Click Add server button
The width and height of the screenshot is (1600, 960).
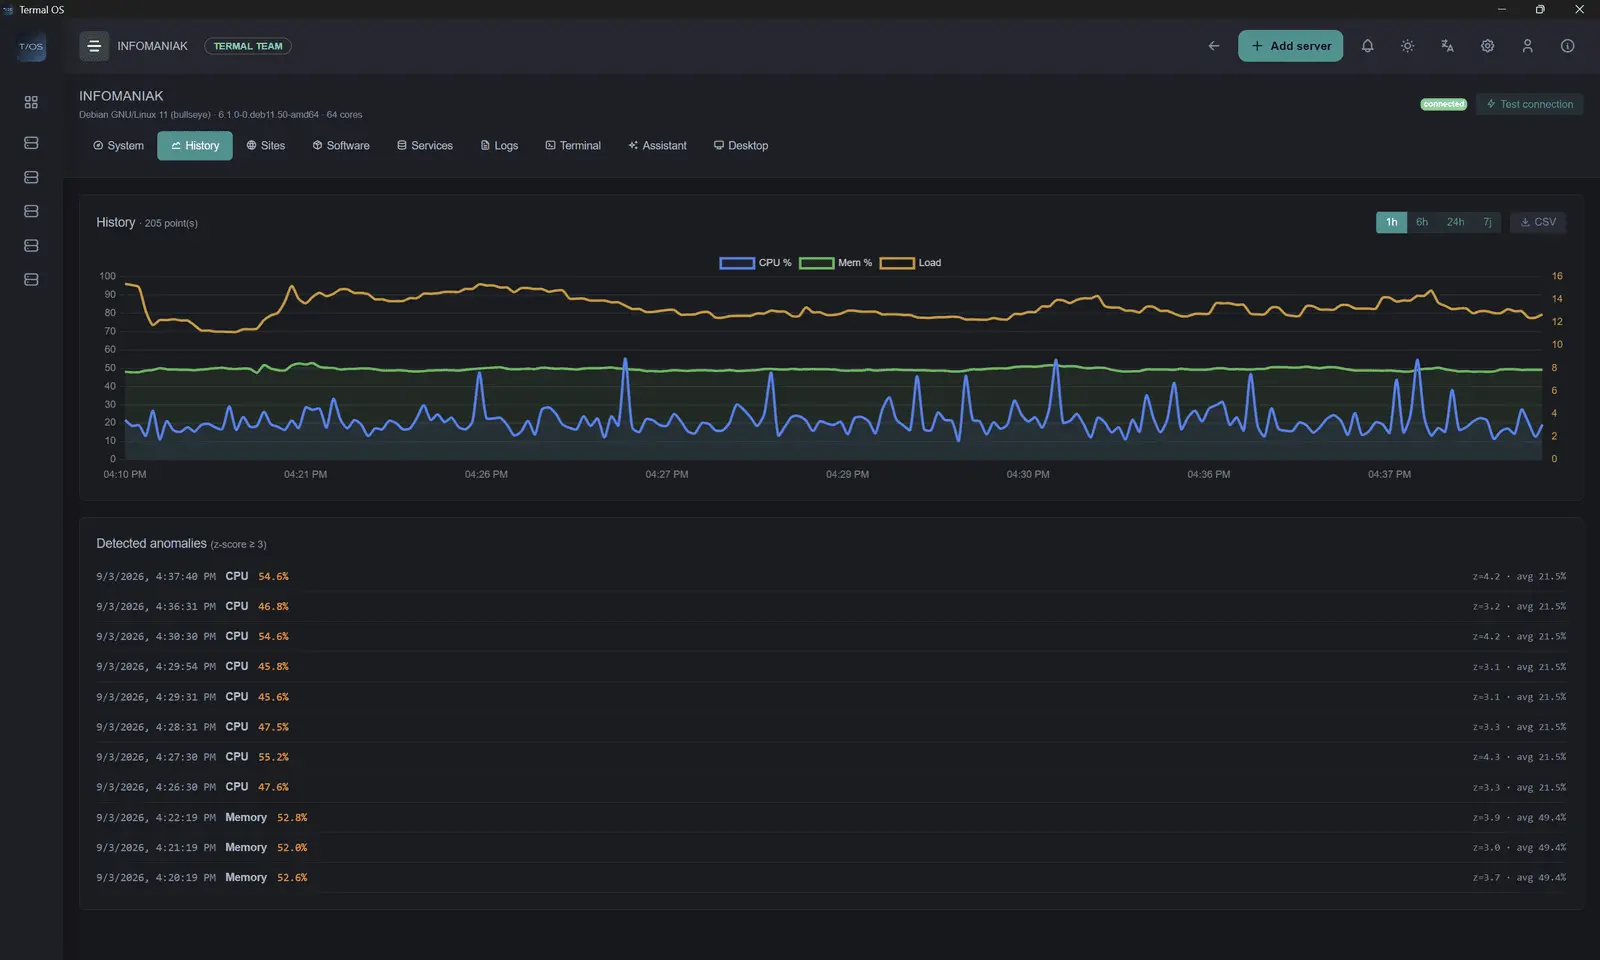(x=1290, y=46)
